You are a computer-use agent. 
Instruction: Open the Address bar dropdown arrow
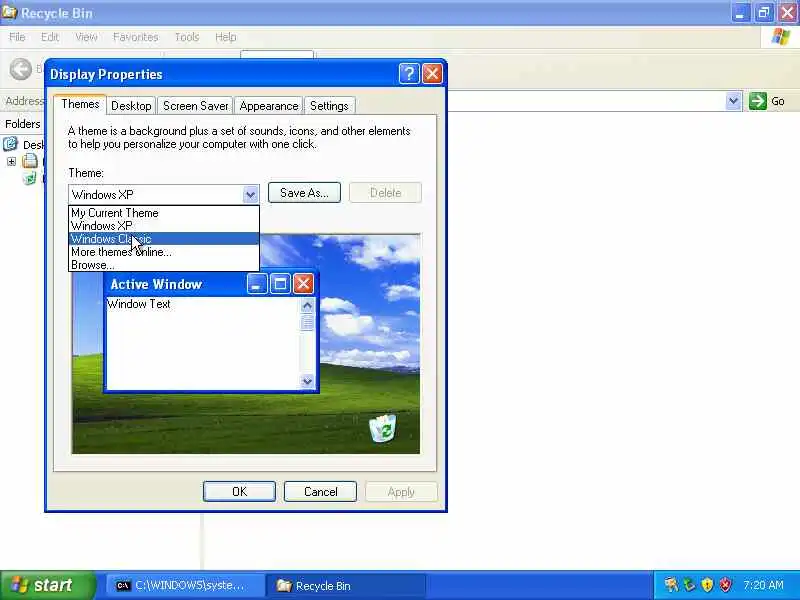click(x=733, y=101)
